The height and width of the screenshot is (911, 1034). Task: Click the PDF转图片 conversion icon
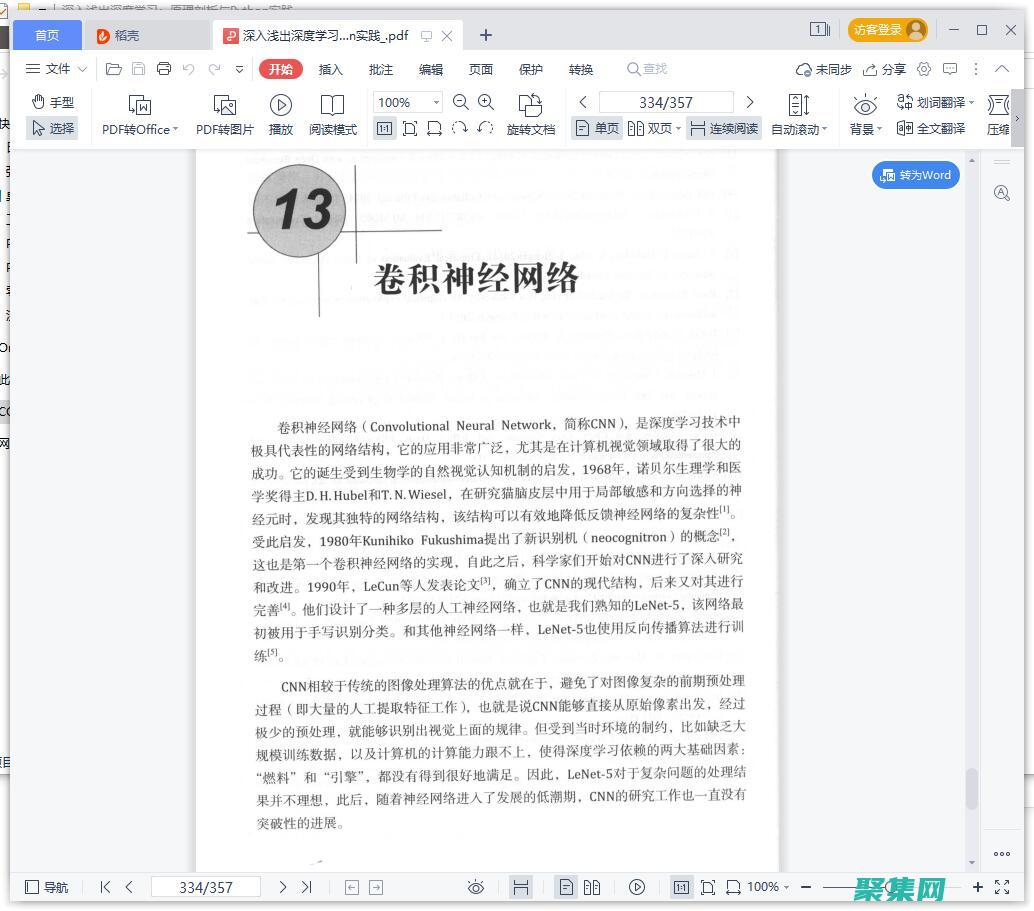[223, 113]
